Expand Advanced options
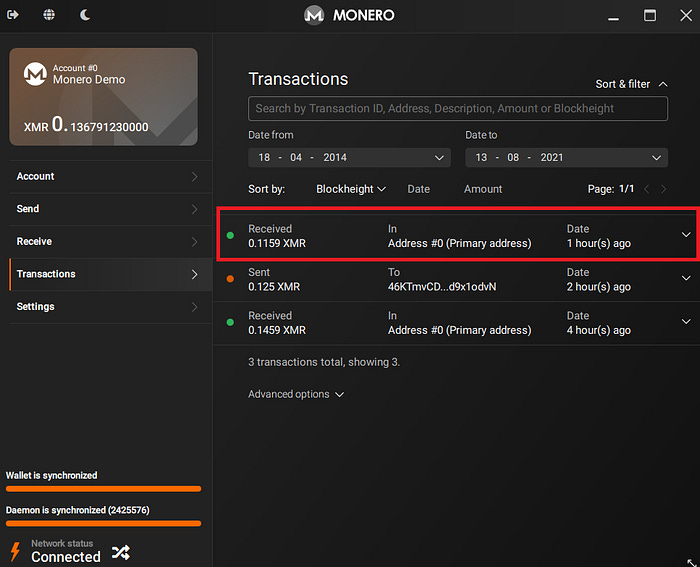The image size is (700, 567). coord(296,394)
